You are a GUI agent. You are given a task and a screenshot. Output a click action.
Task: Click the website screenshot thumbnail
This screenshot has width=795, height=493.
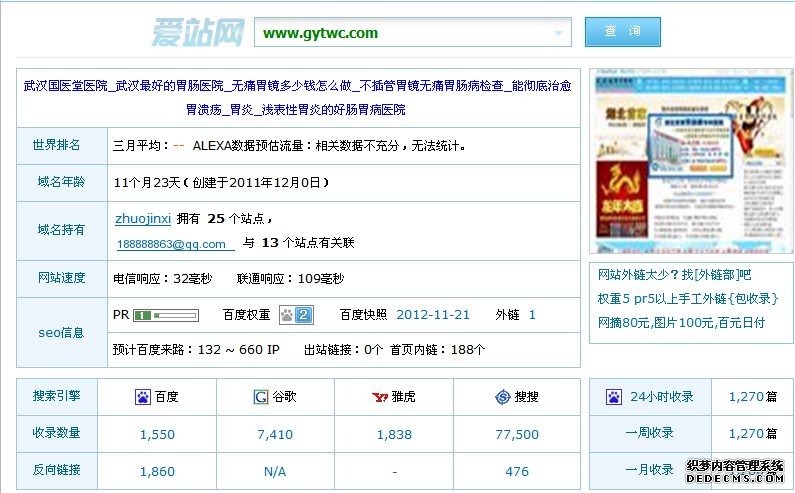[691, 161]
